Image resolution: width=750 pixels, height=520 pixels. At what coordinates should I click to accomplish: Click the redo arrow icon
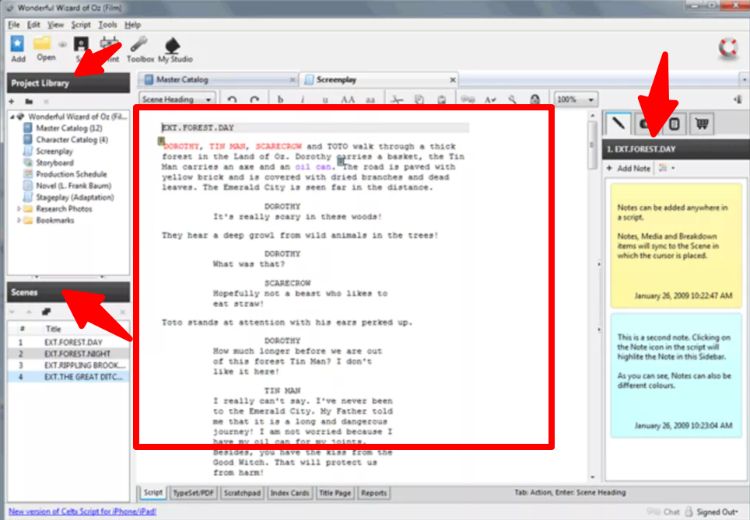(254, 100)
